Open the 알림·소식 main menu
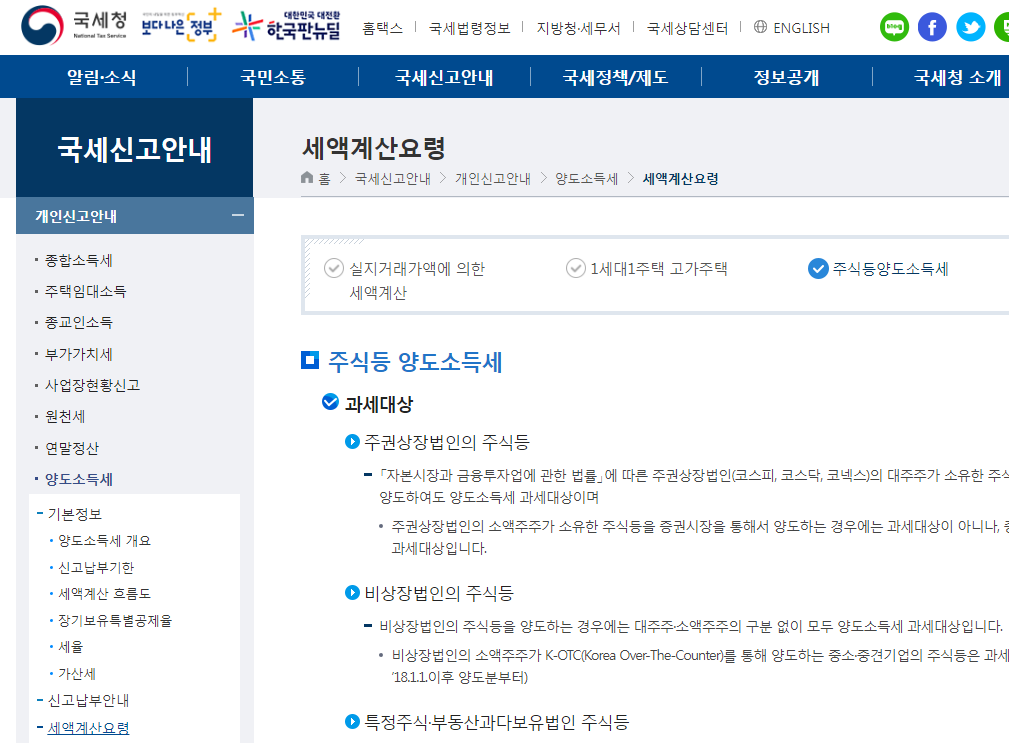Image resolution: width=1009 pixels, height=743 pixels. click(x=102, y=77)
